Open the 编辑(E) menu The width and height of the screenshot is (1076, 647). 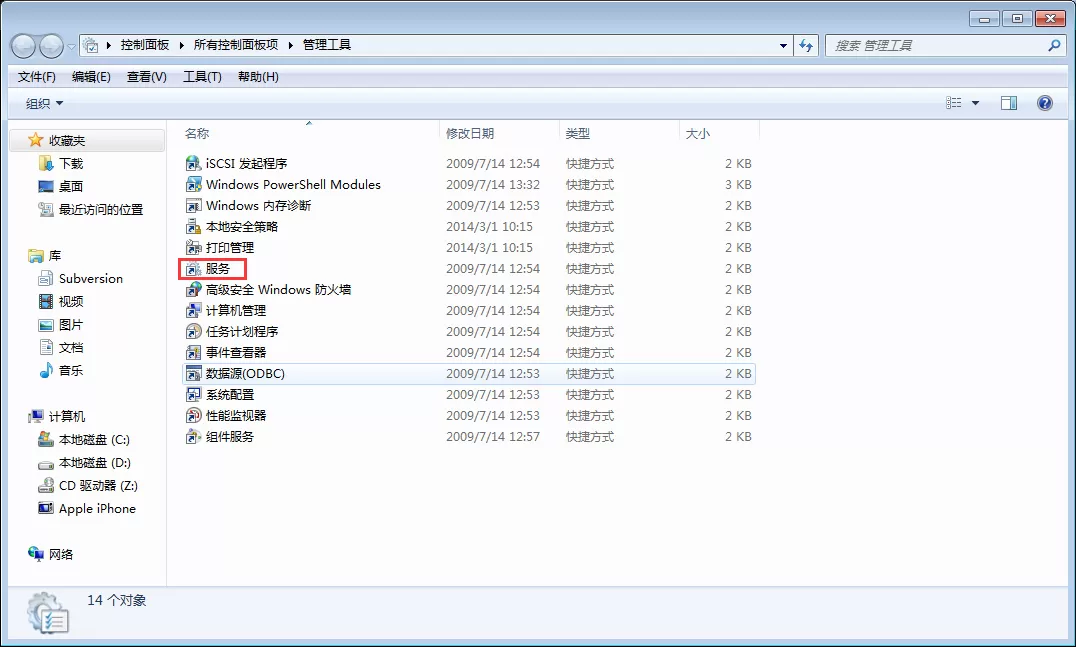coord(91,77)
